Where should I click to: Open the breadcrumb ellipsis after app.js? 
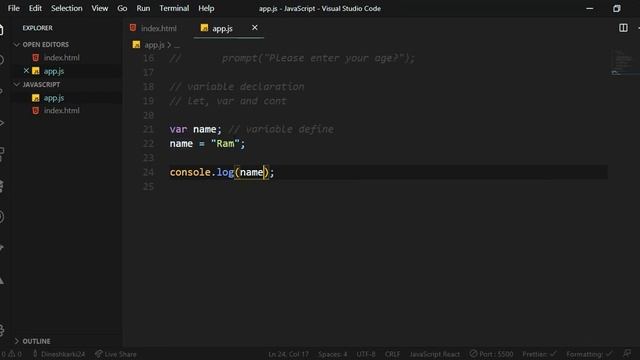tap(177, 45)
